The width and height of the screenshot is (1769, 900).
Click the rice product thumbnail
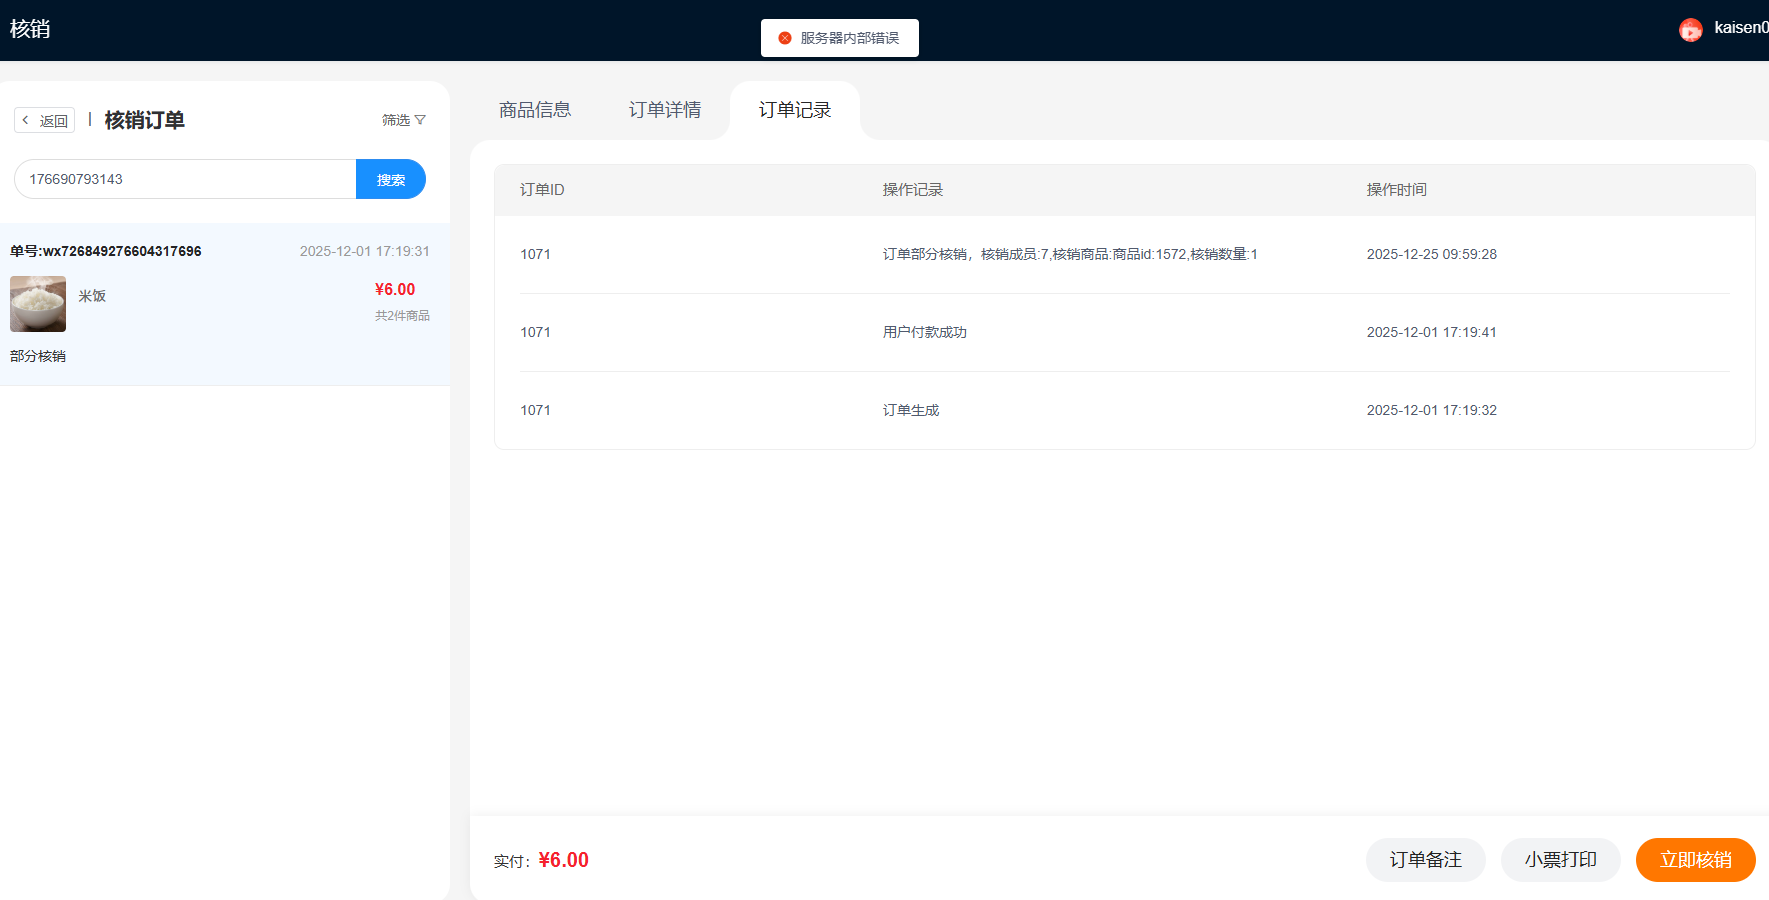tap(38, 304)
